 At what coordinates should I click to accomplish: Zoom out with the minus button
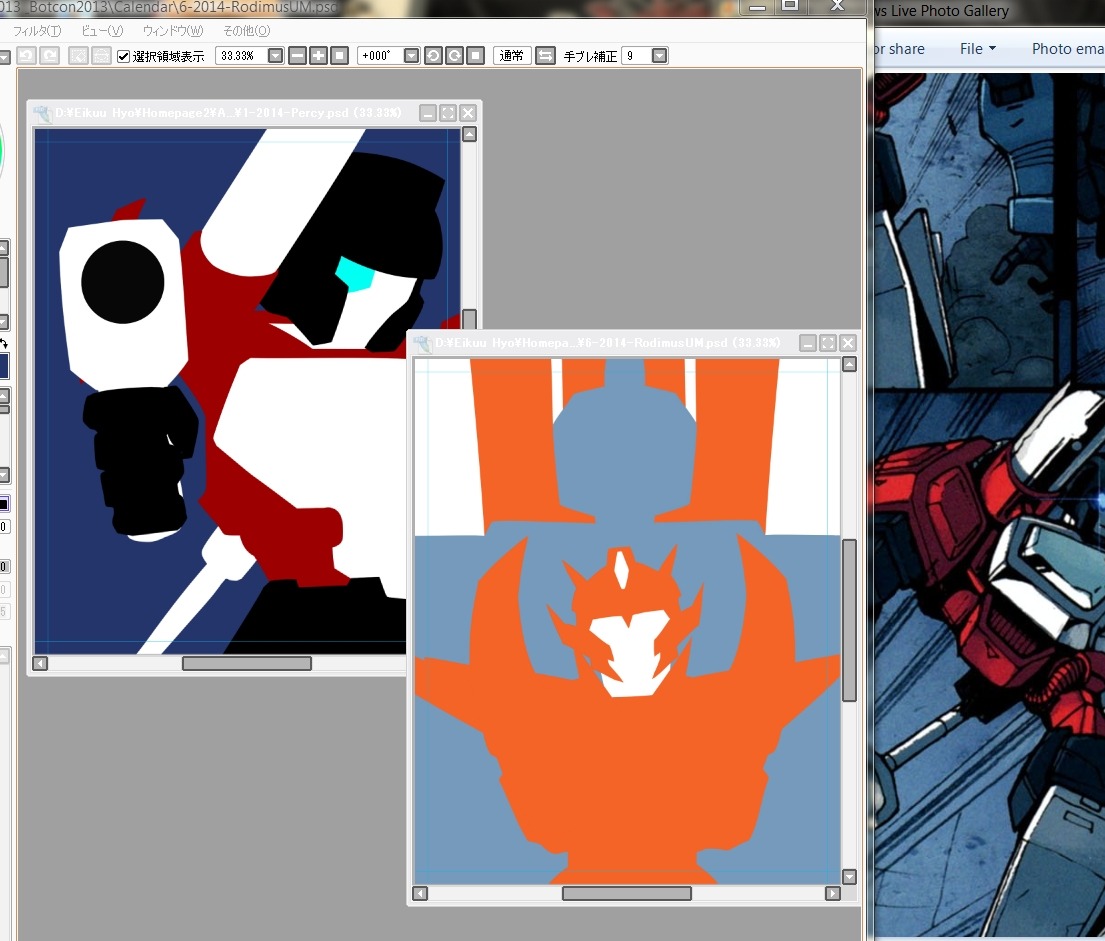(297, 56)
